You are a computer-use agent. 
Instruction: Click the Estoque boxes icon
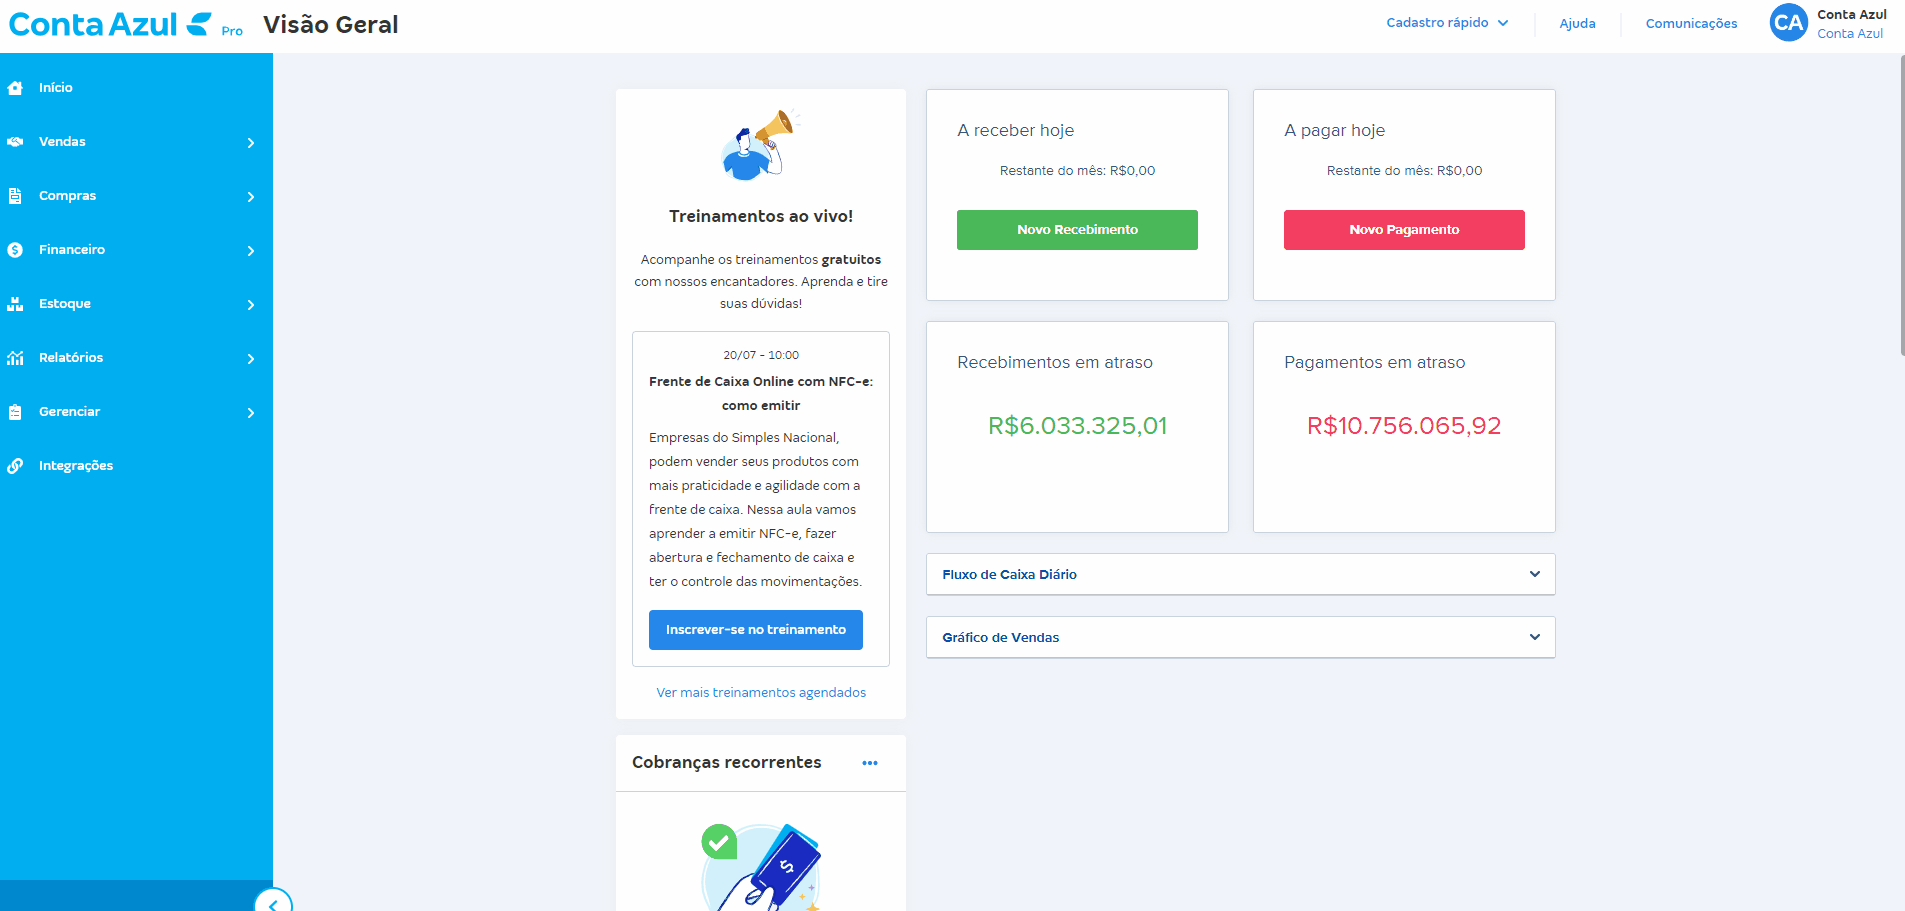tap(15, 304)
